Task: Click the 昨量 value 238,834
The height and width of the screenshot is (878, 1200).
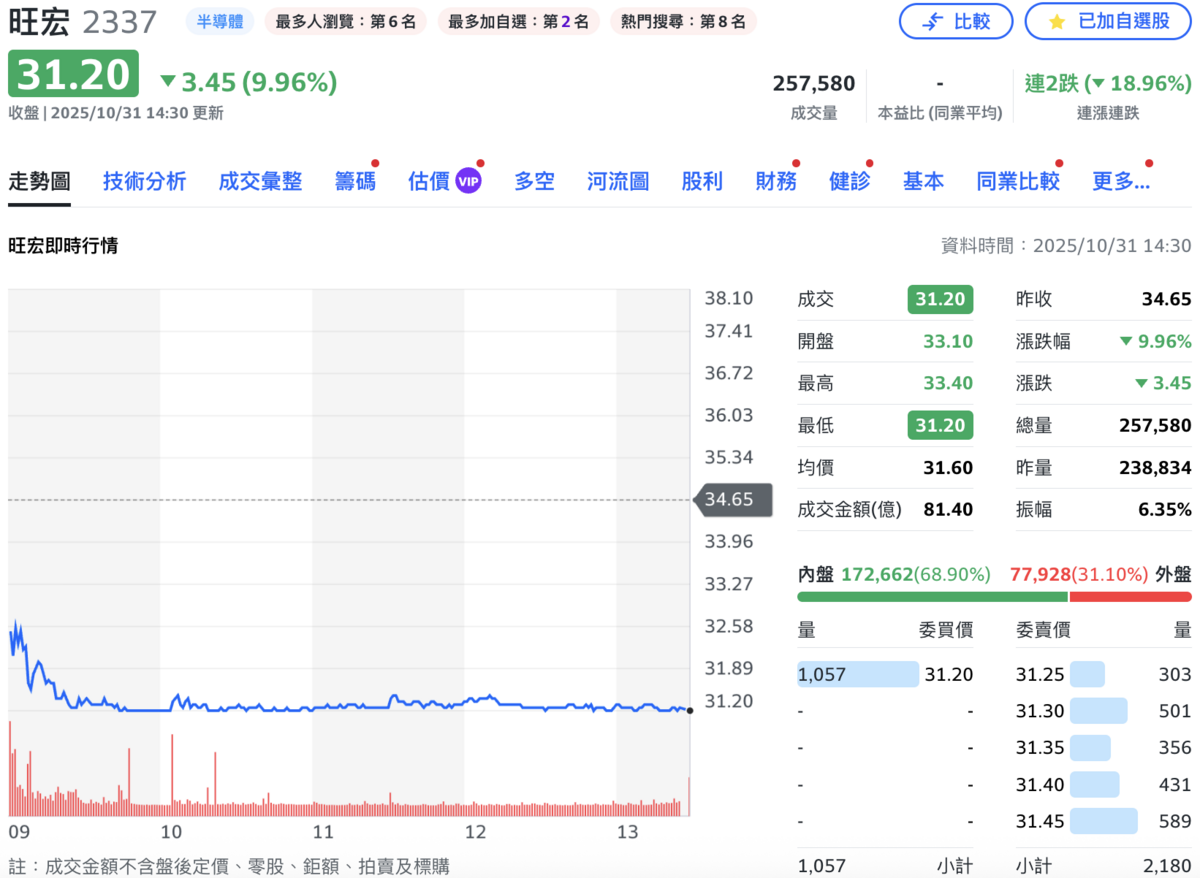Action: tap(1155, 467)
